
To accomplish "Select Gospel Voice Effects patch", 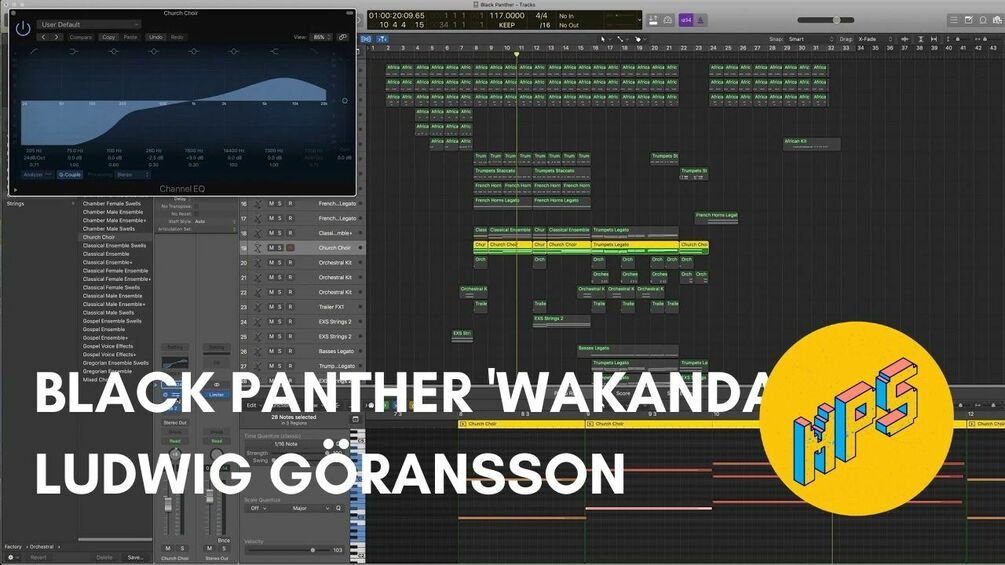I will point(108,346).
